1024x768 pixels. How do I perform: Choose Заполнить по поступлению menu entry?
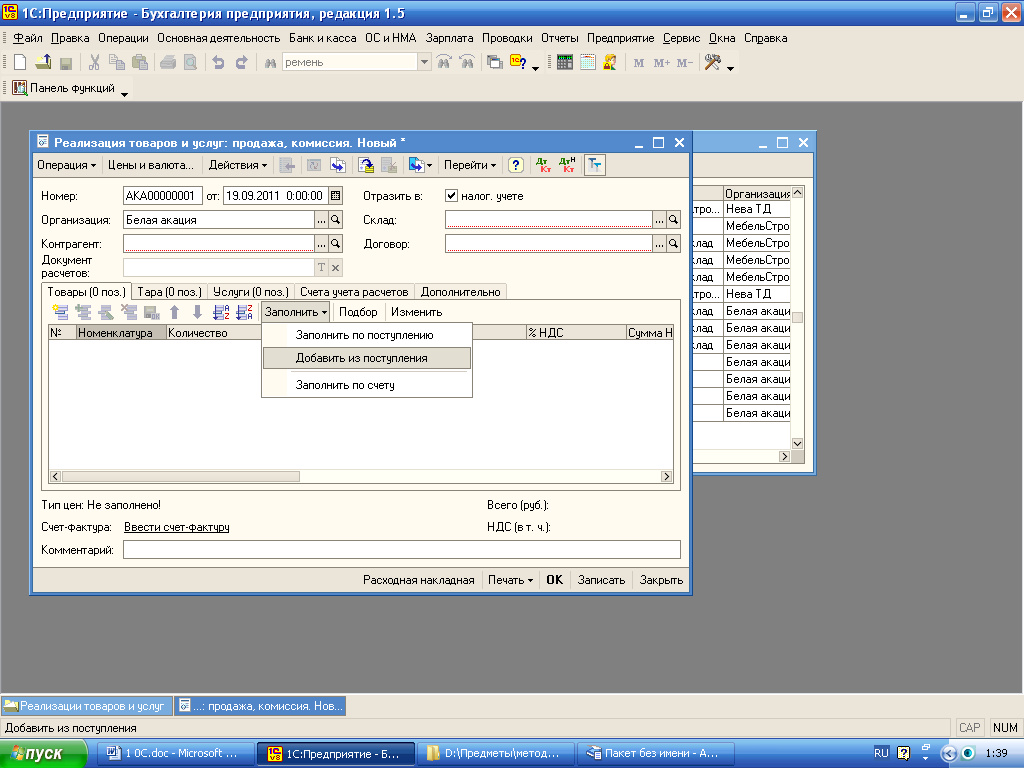coord(367,335)
